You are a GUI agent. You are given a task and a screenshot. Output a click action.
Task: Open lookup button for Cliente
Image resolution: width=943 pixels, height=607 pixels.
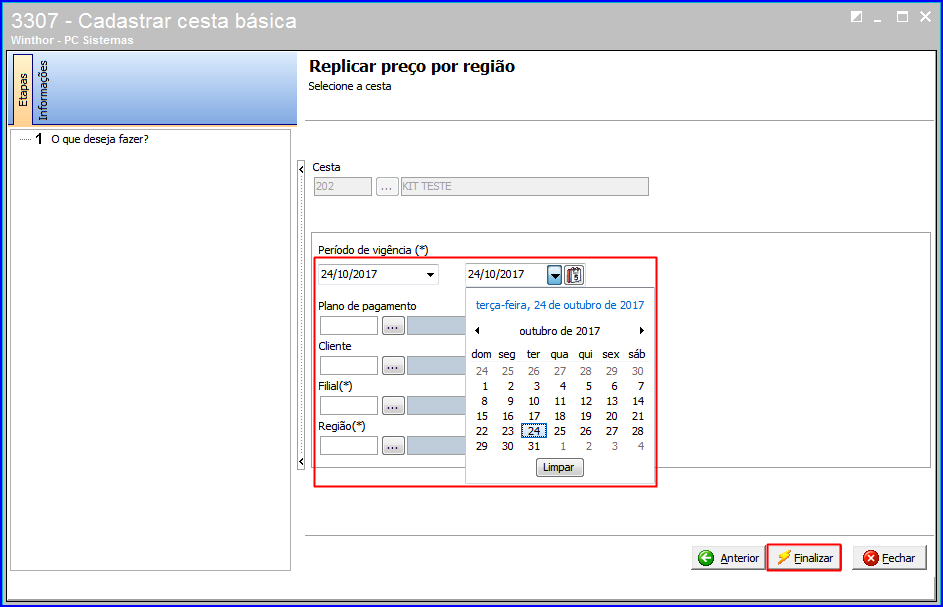click(x=393, y=366)
